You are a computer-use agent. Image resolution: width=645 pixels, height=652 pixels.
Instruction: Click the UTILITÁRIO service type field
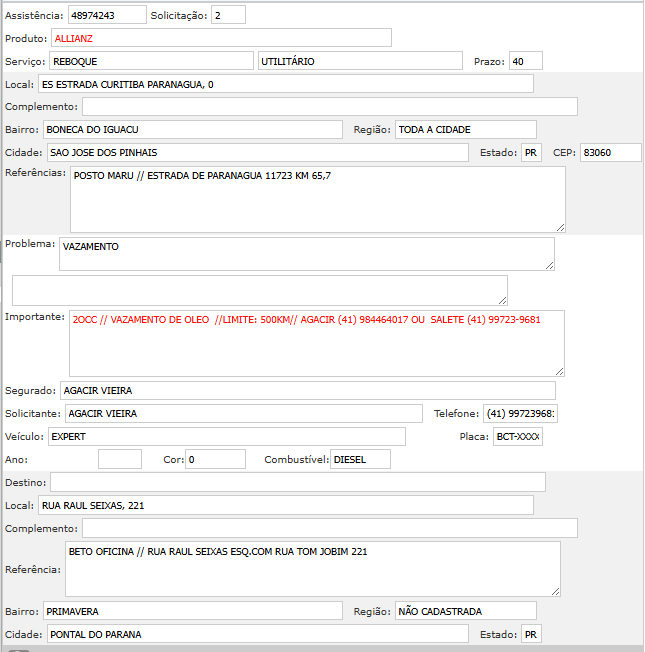coord(360,61)
